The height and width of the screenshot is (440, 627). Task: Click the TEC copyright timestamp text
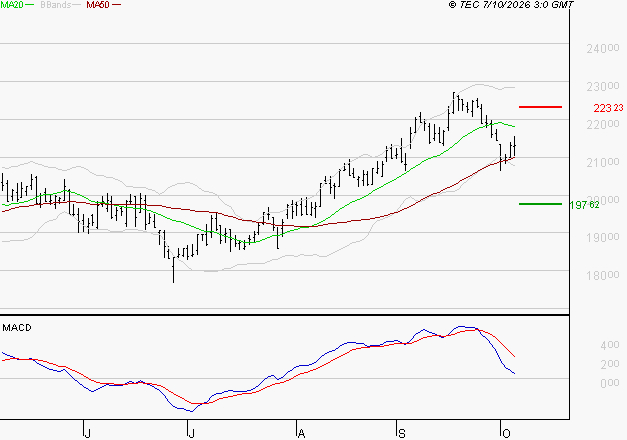[x=511, y=5]
